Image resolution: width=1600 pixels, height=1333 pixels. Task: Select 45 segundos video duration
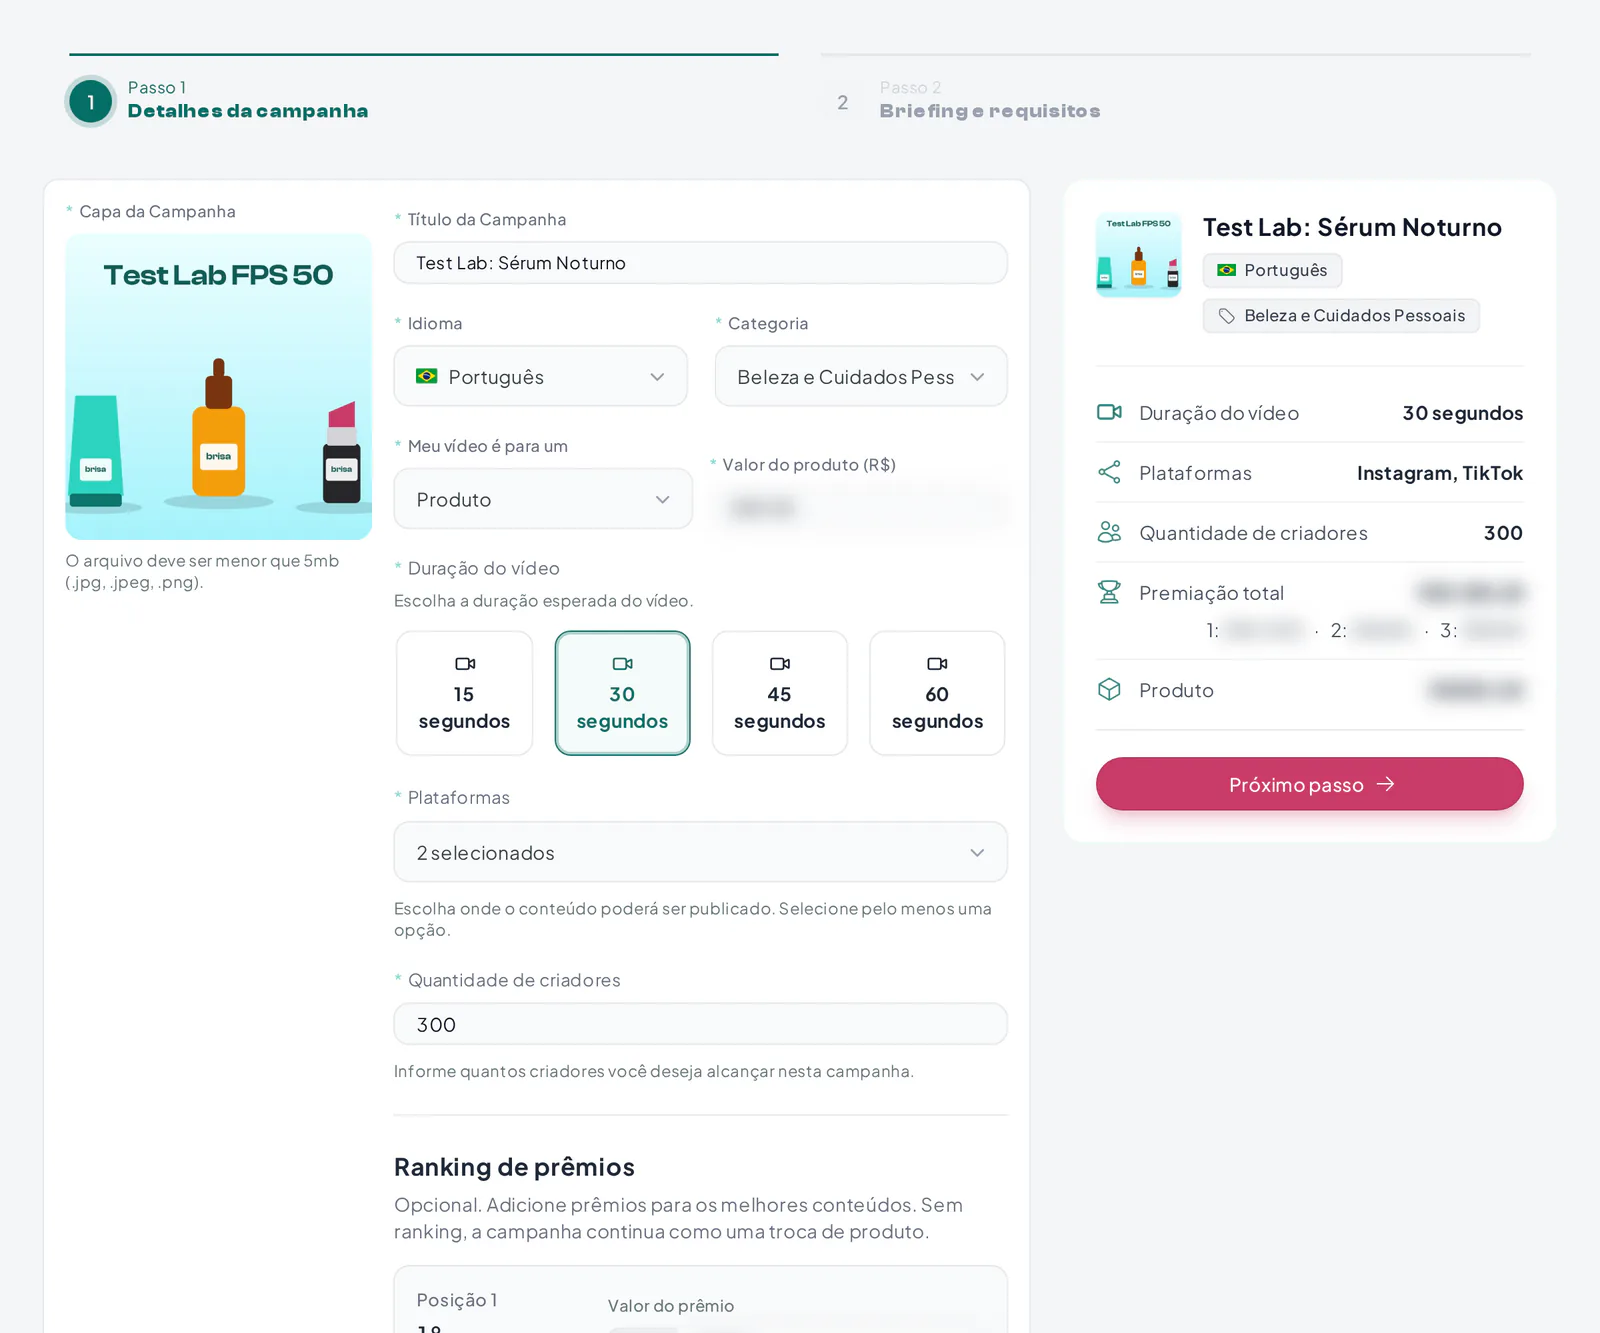(x=780, y=693)
